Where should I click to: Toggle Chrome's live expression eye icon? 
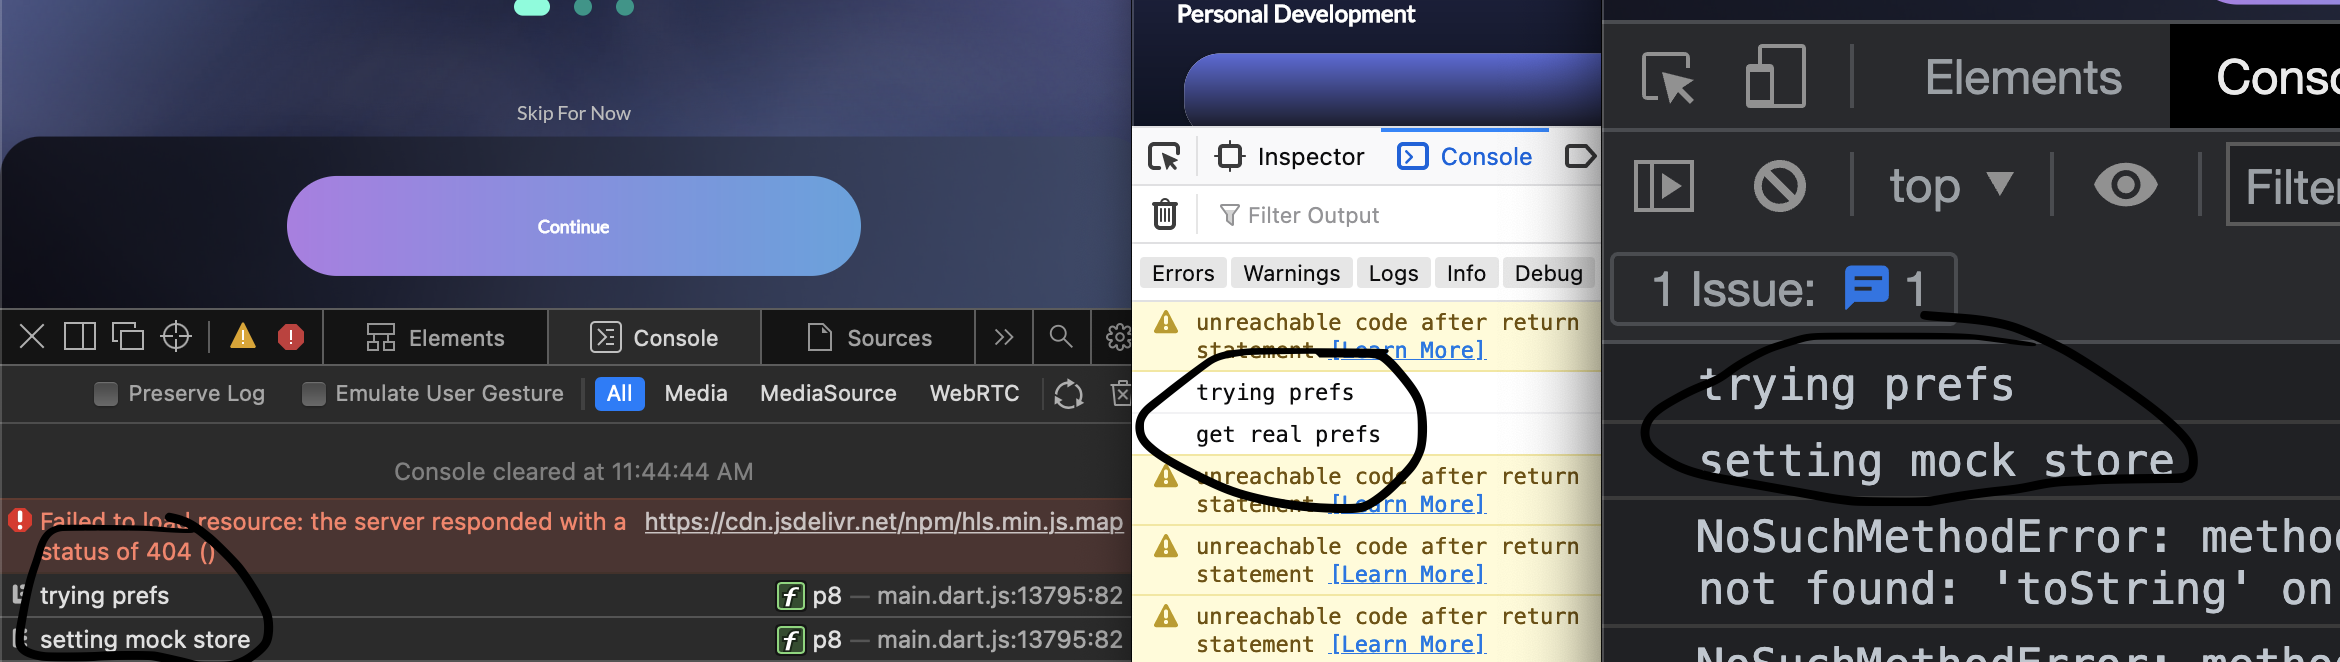click(2125, 185)
